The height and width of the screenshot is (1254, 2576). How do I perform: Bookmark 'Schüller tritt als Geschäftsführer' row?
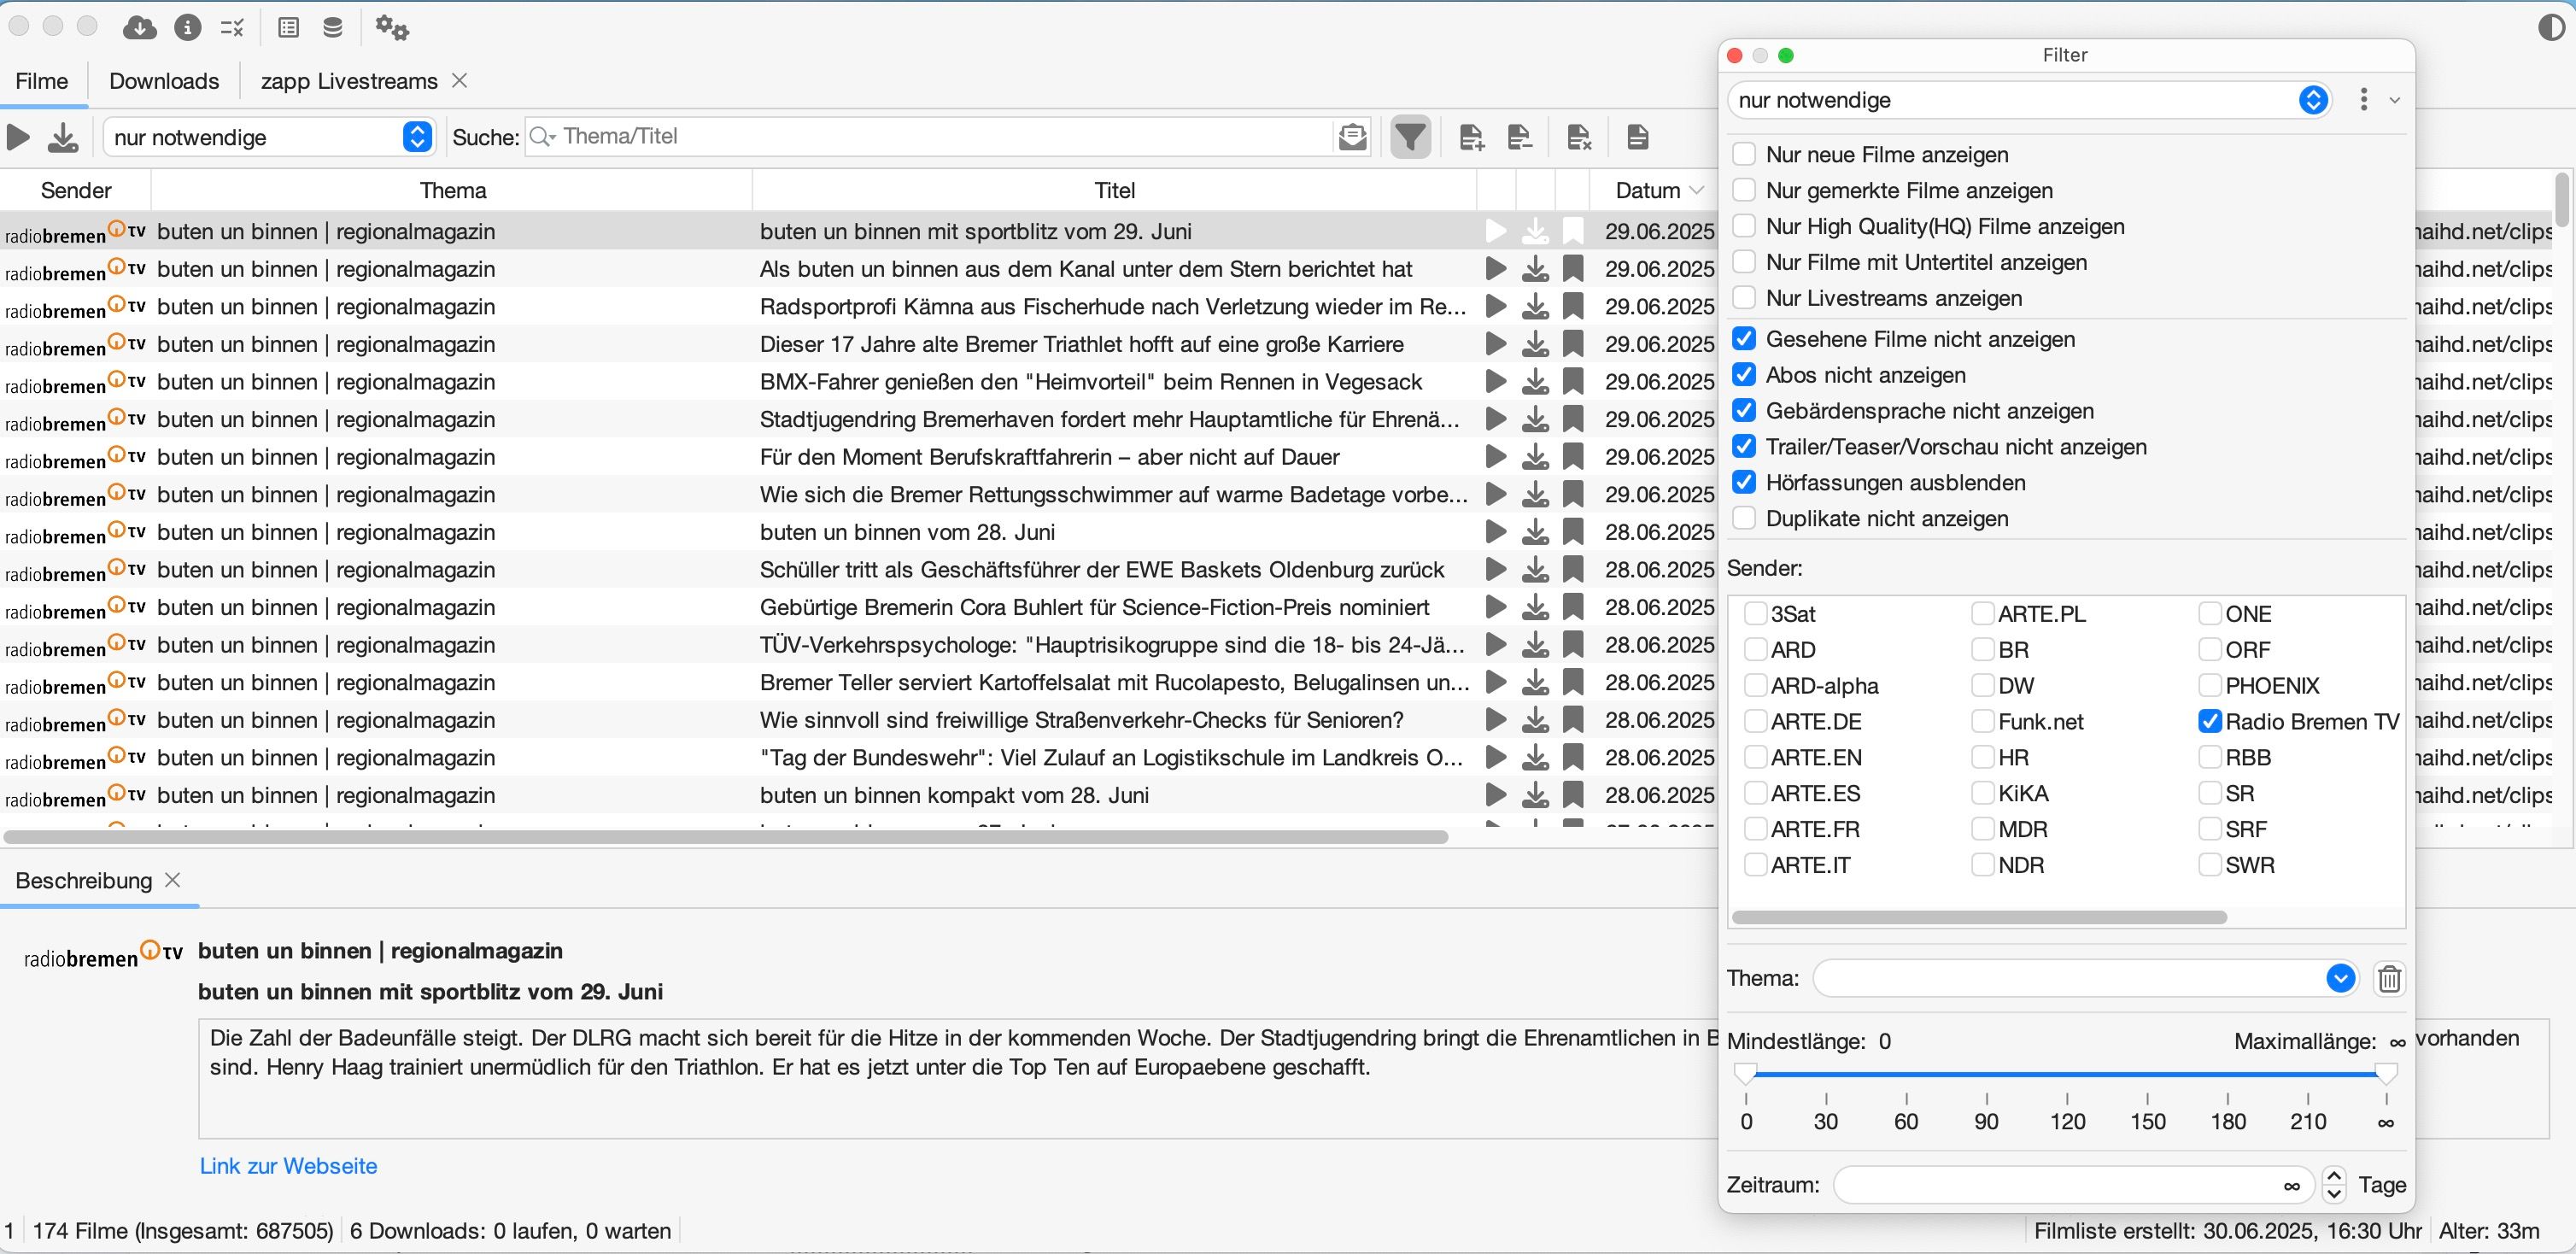(x=1573, y=570)
